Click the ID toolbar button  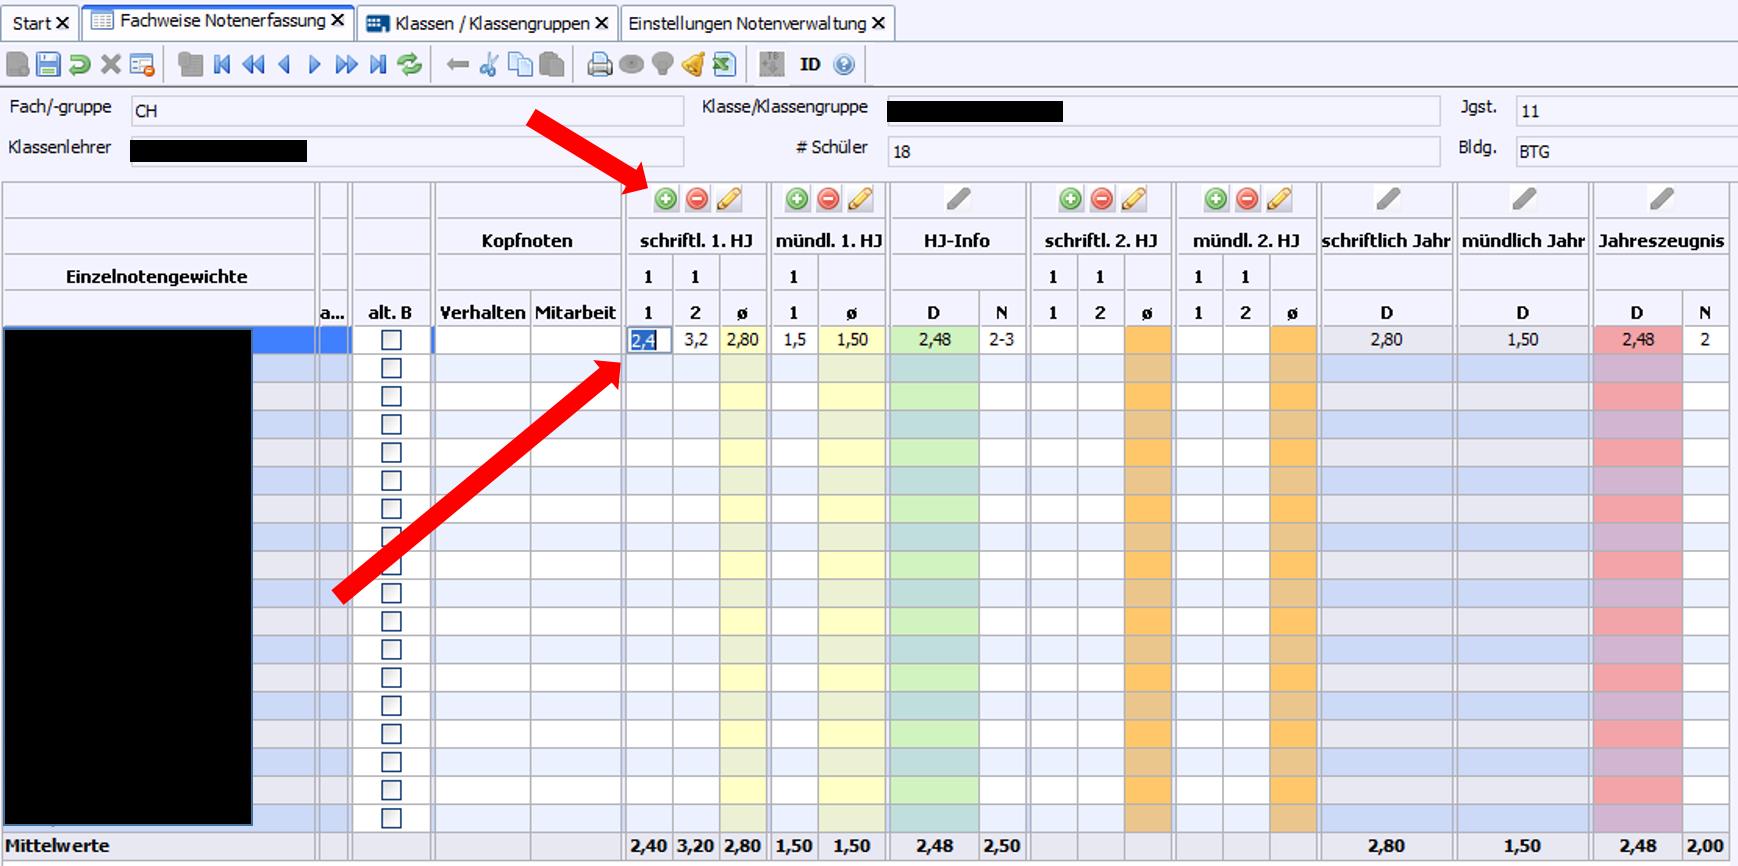click(x=810, y=65)
